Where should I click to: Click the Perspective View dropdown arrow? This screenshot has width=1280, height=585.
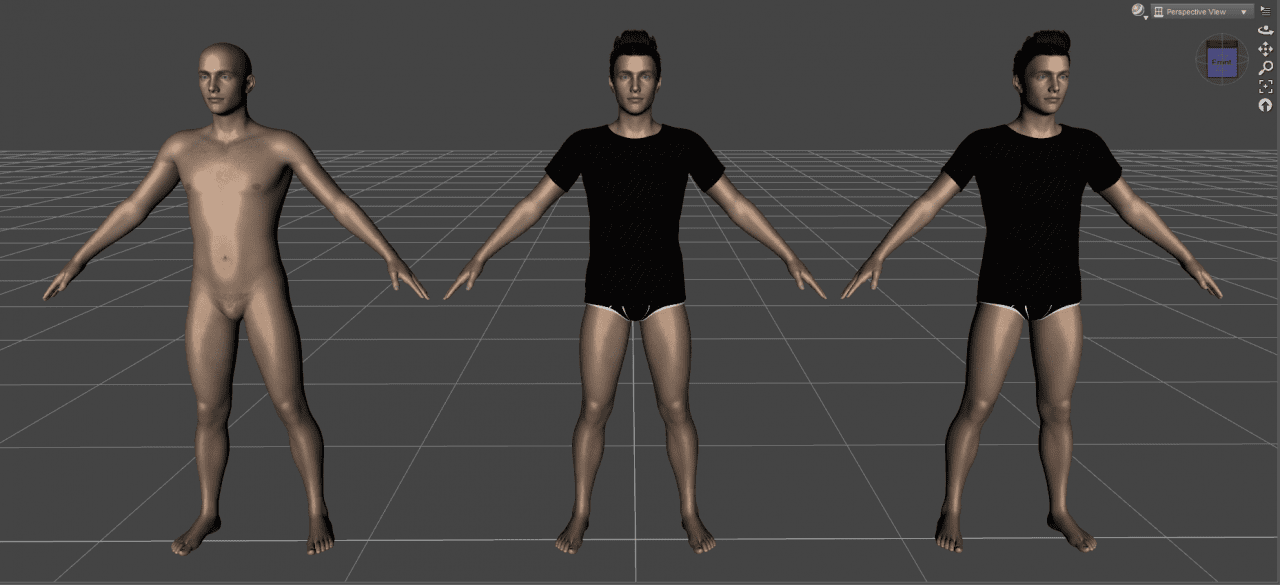click(x=1243, y=12)
